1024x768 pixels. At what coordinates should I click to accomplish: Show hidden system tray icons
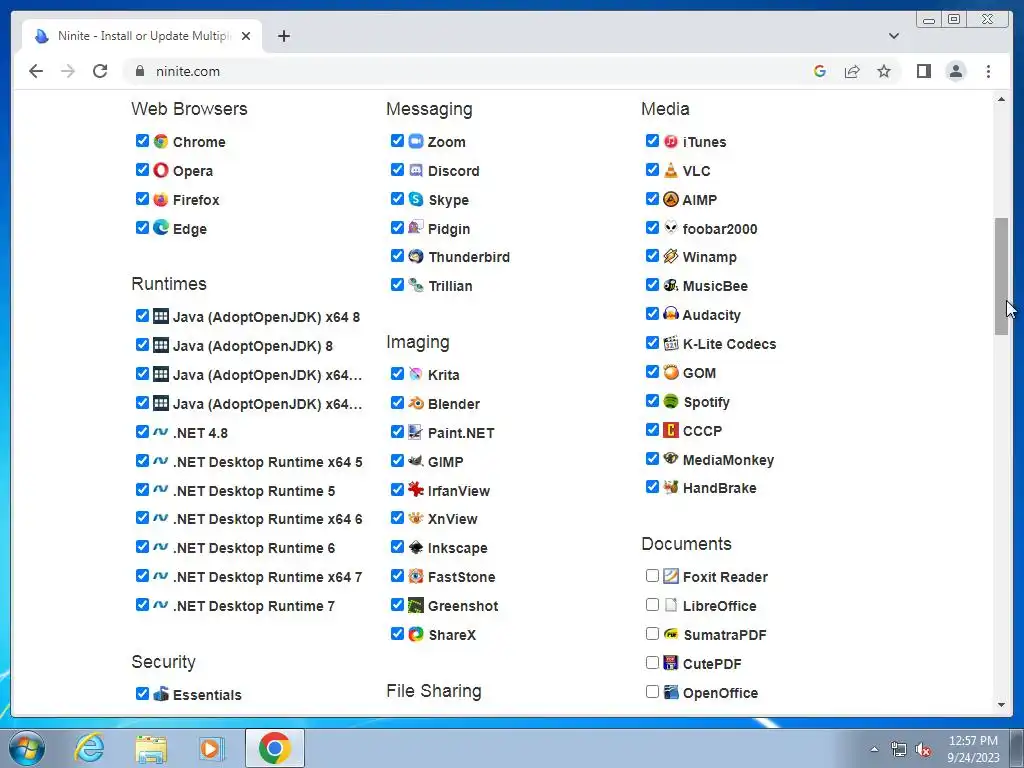(874, 749)
